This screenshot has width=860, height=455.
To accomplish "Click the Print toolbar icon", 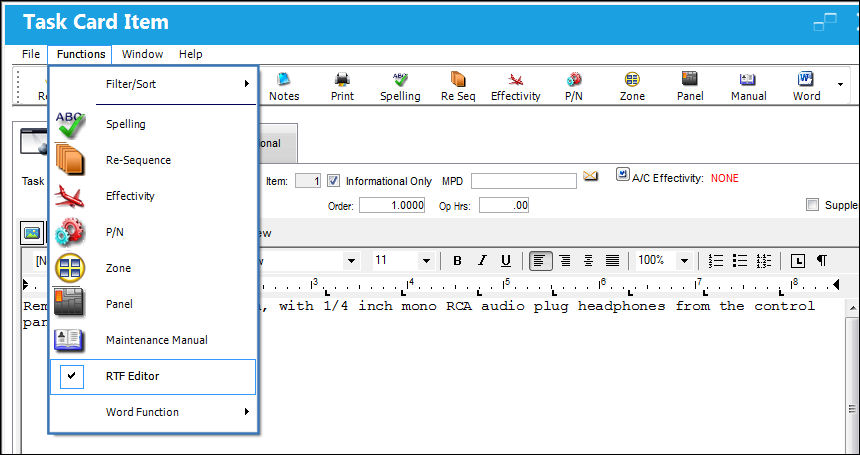I will [342, 79].
